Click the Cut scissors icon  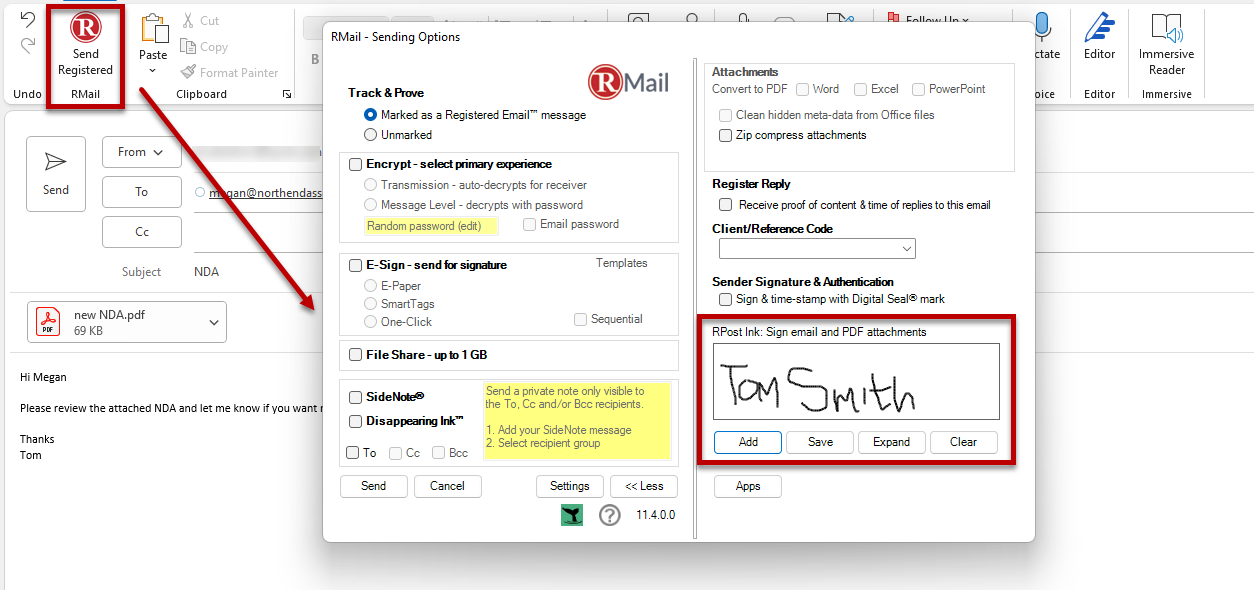[x=188, y=20]
